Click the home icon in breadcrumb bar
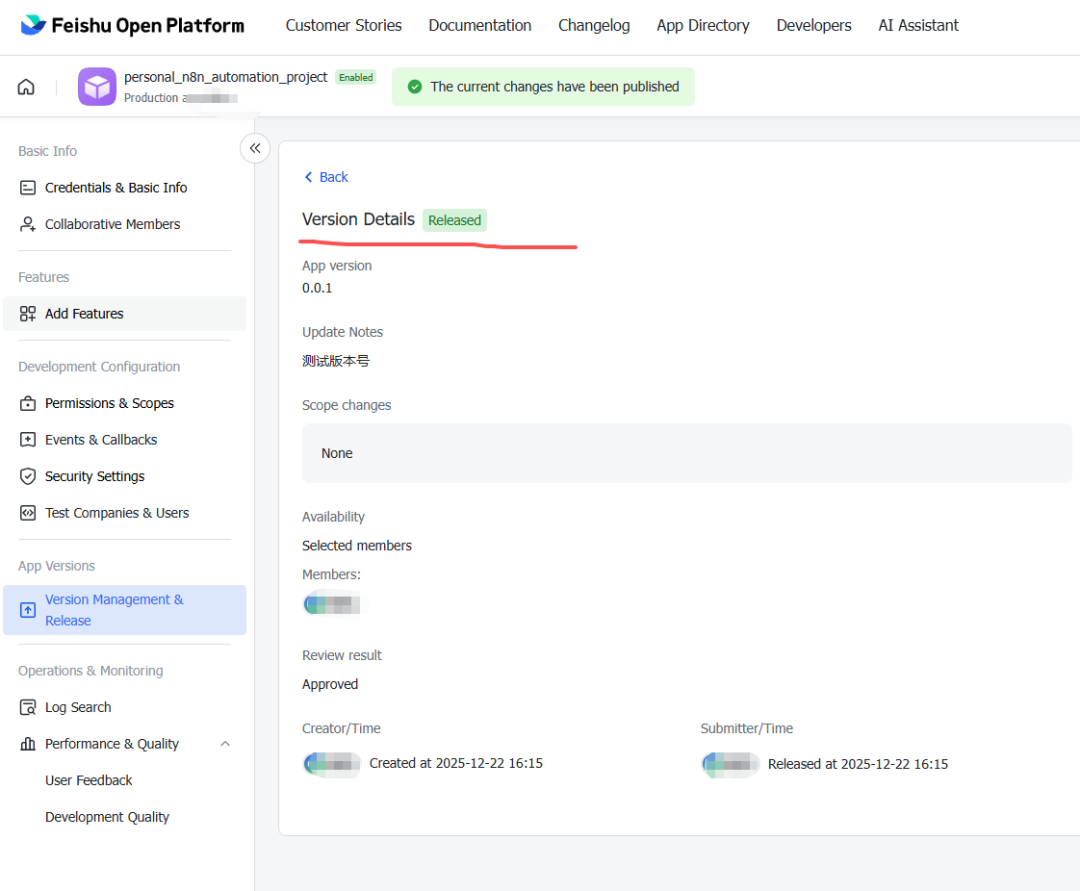This screenshot has height=891, width=1080. click(x=26, y=87)
